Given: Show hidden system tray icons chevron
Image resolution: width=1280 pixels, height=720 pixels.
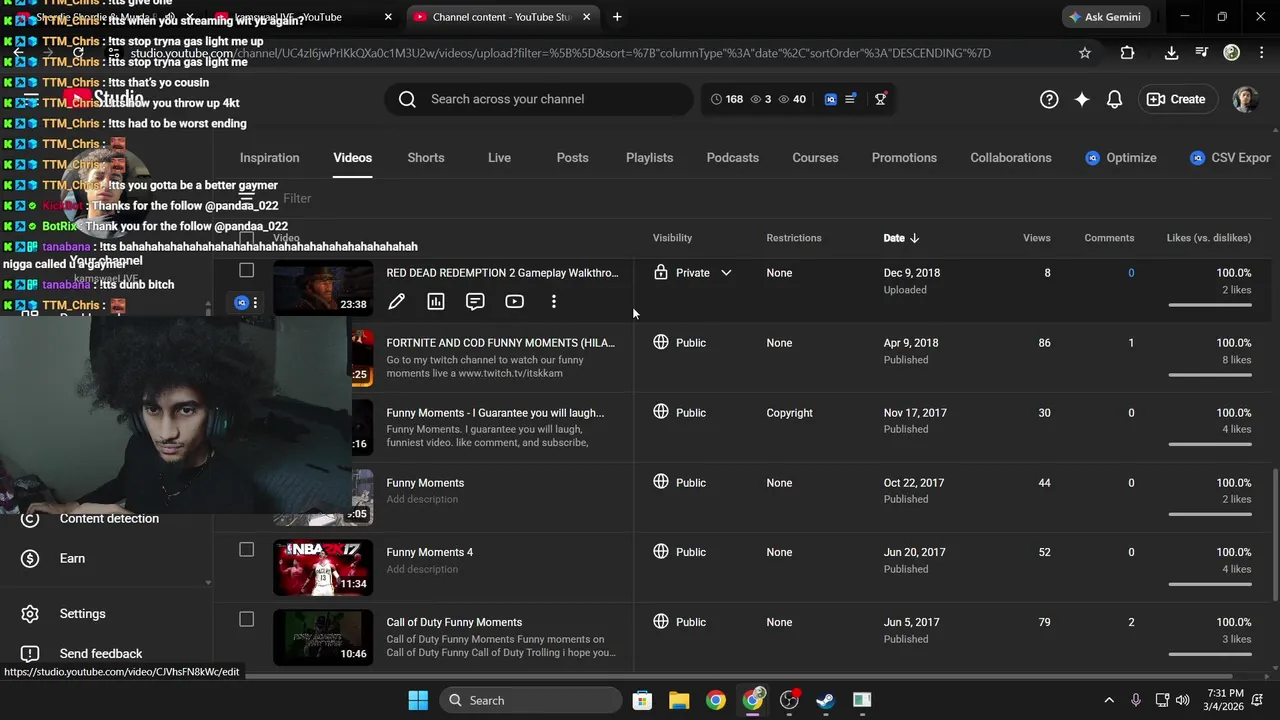Looking at the screenshot, I should (x=1108, y=700).
